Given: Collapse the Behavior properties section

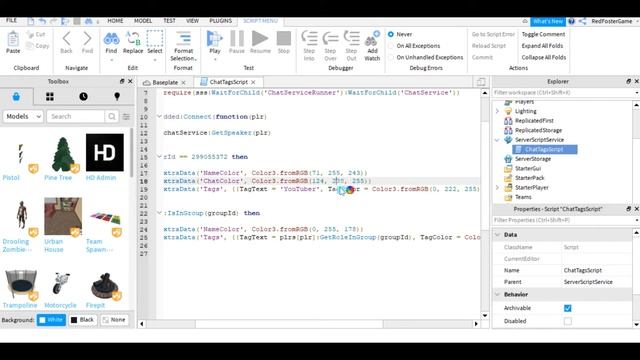Looking at the screenshot, I should click(x=498, y=294).
